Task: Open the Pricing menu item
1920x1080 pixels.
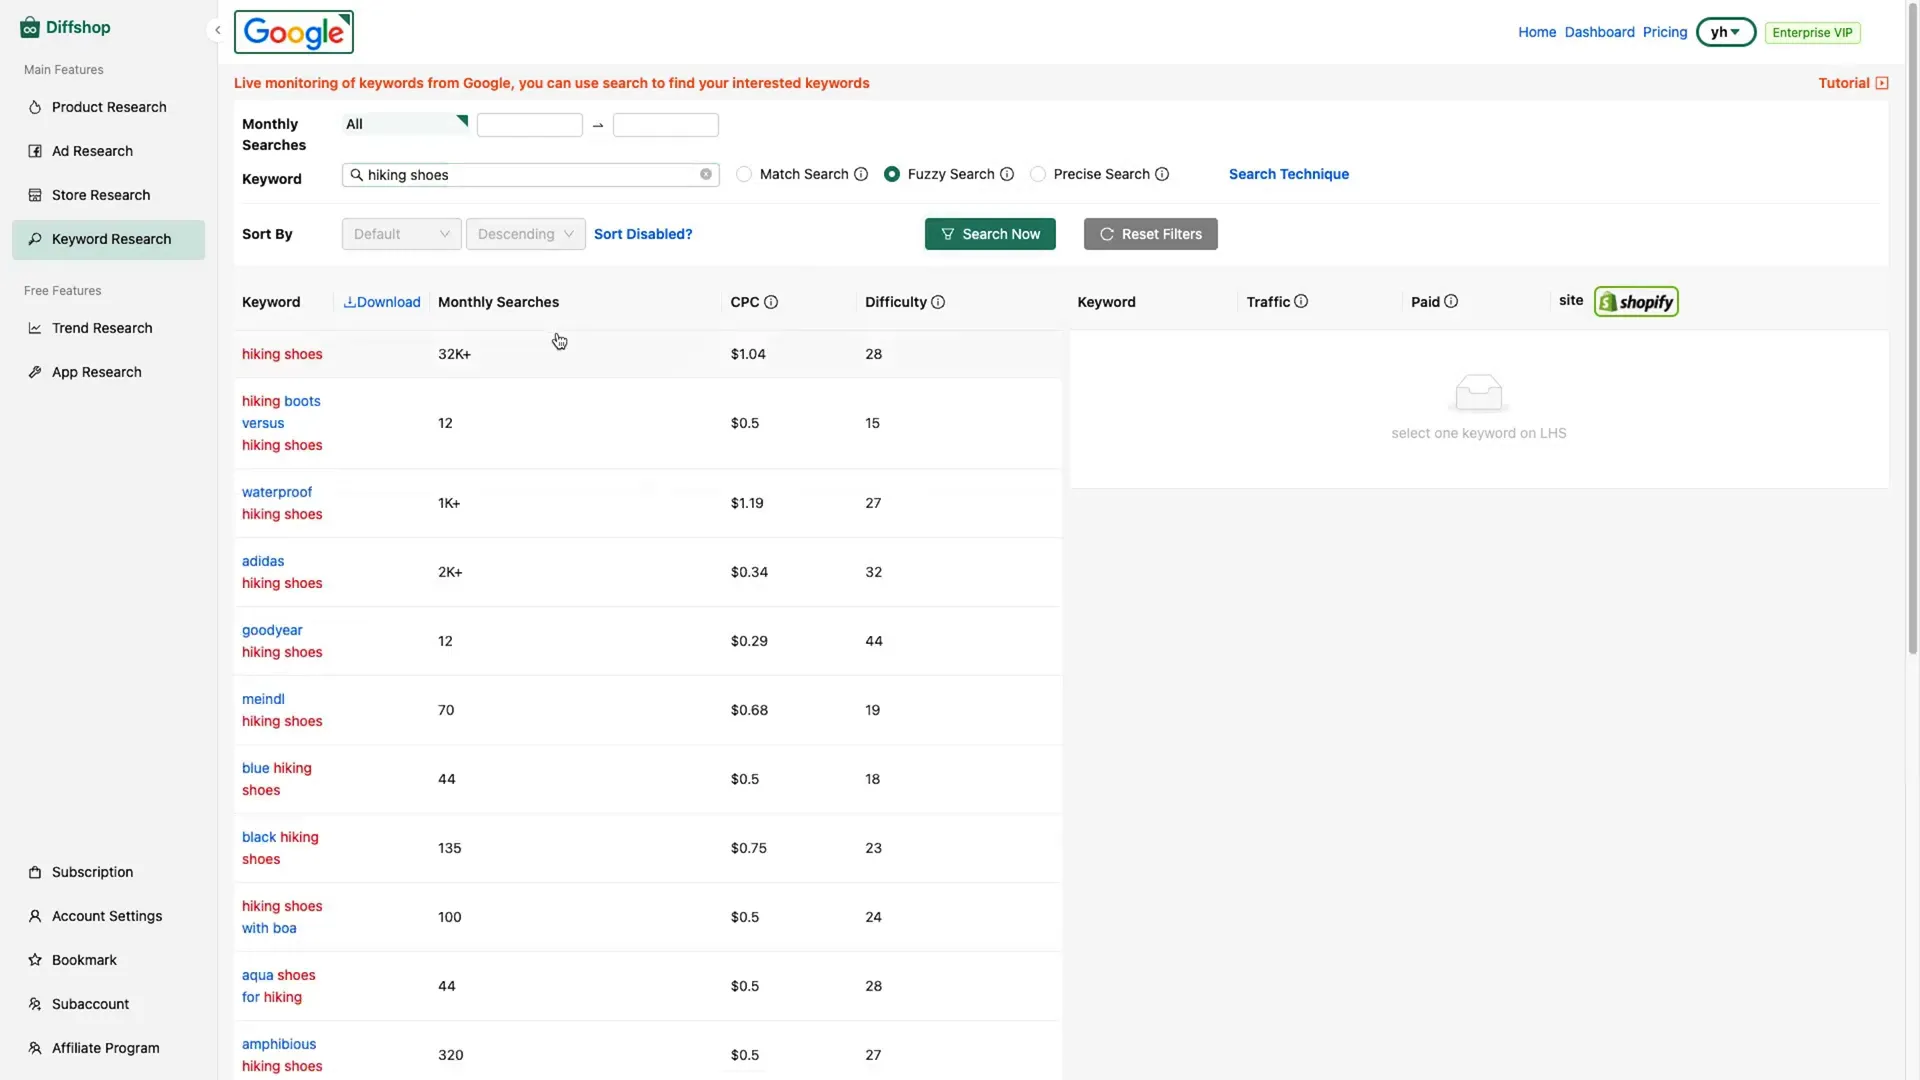Action: pos(1664,32)
